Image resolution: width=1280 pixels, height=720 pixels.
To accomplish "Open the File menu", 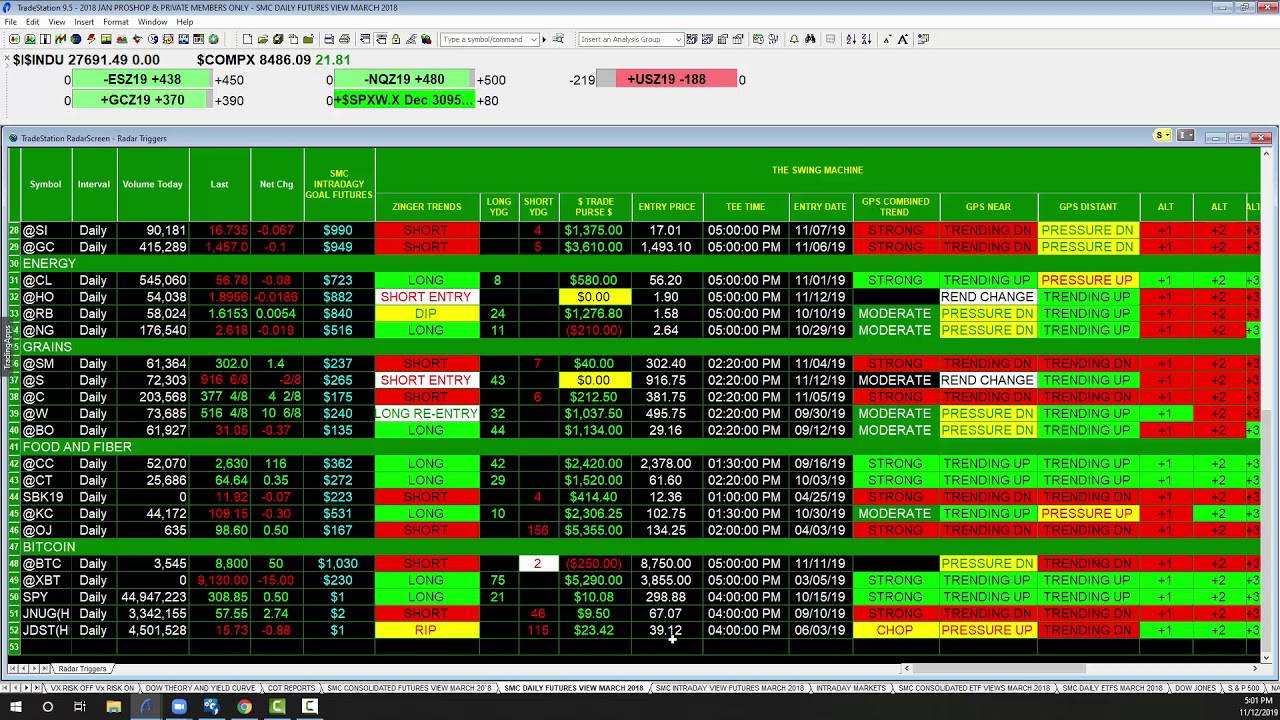I will 10,22.
